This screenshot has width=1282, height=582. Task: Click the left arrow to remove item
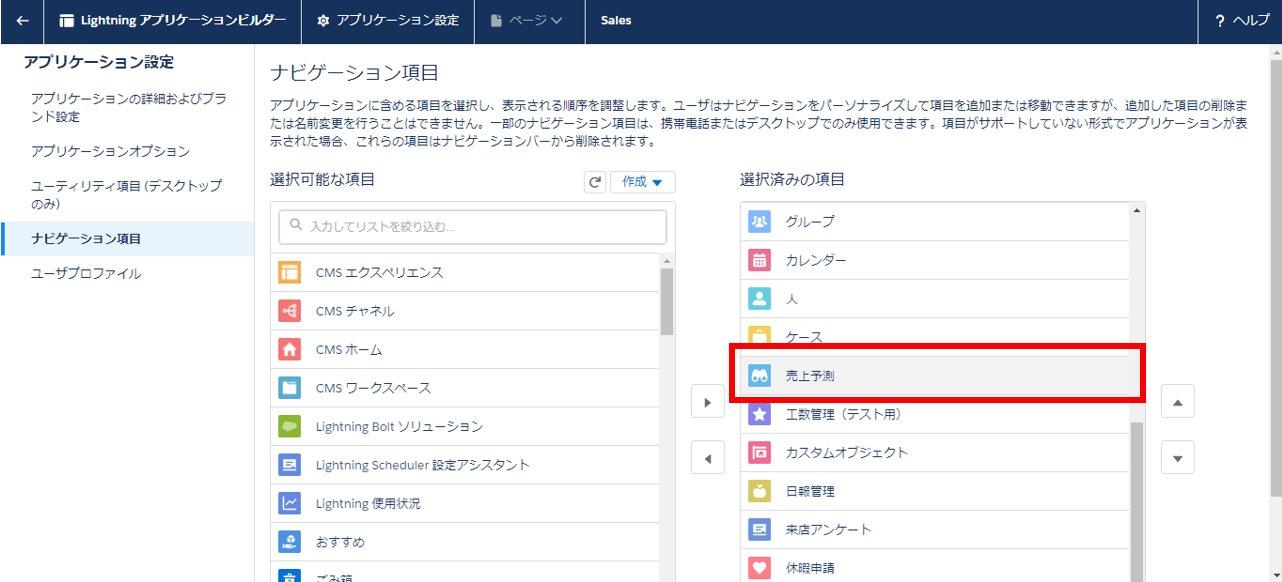[708, 459]
